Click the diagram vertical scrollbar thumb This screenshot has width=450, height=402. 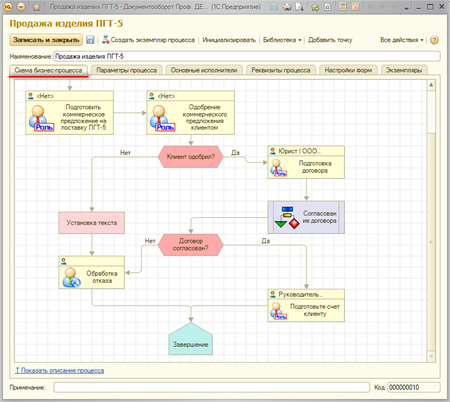(431, 242)
